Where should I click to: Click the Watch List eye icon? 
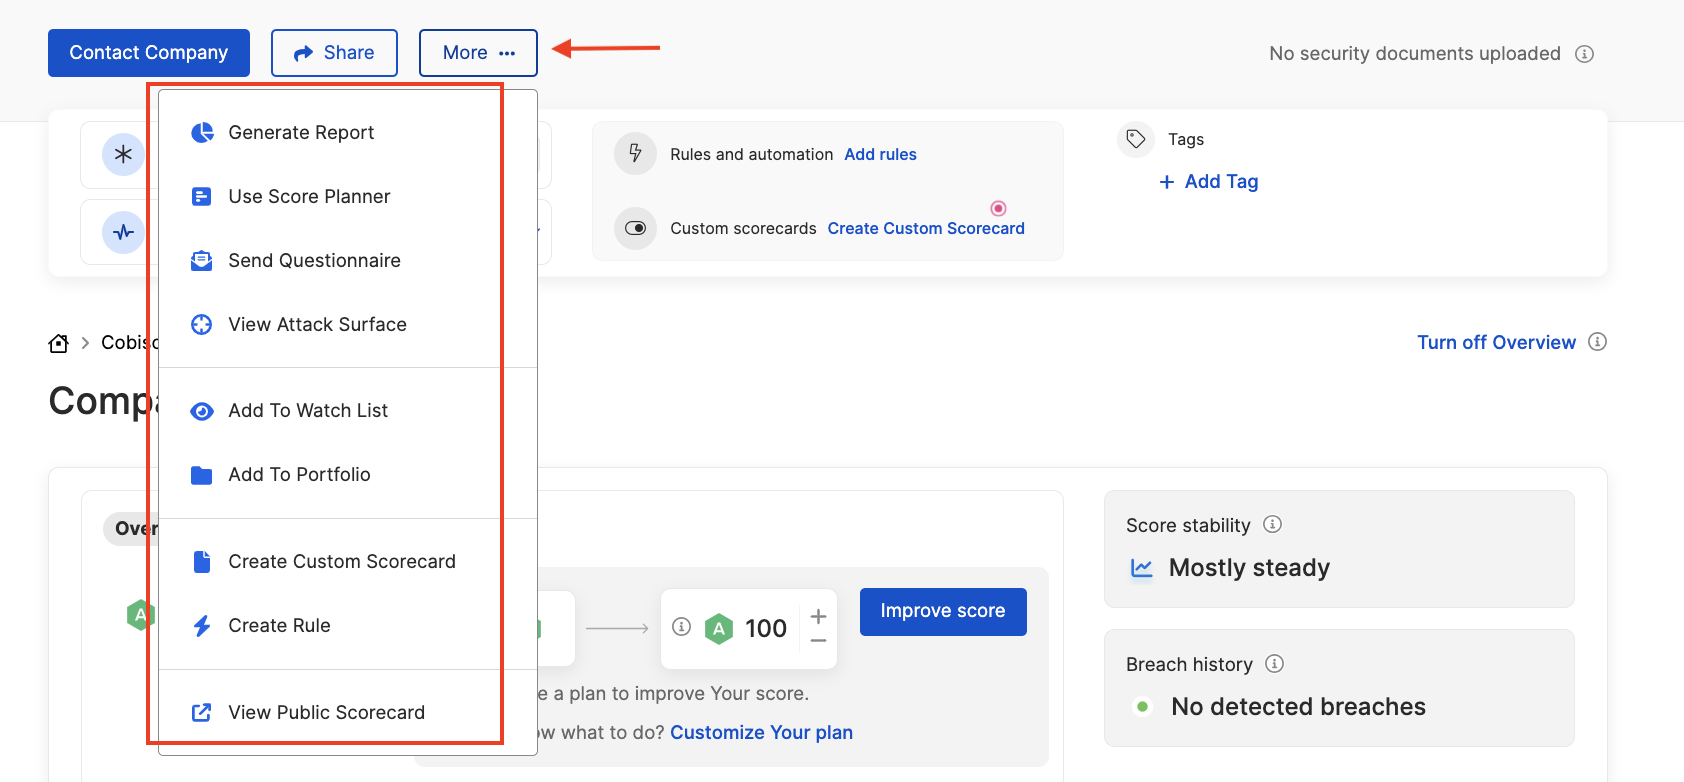click(x=202, y=411)
